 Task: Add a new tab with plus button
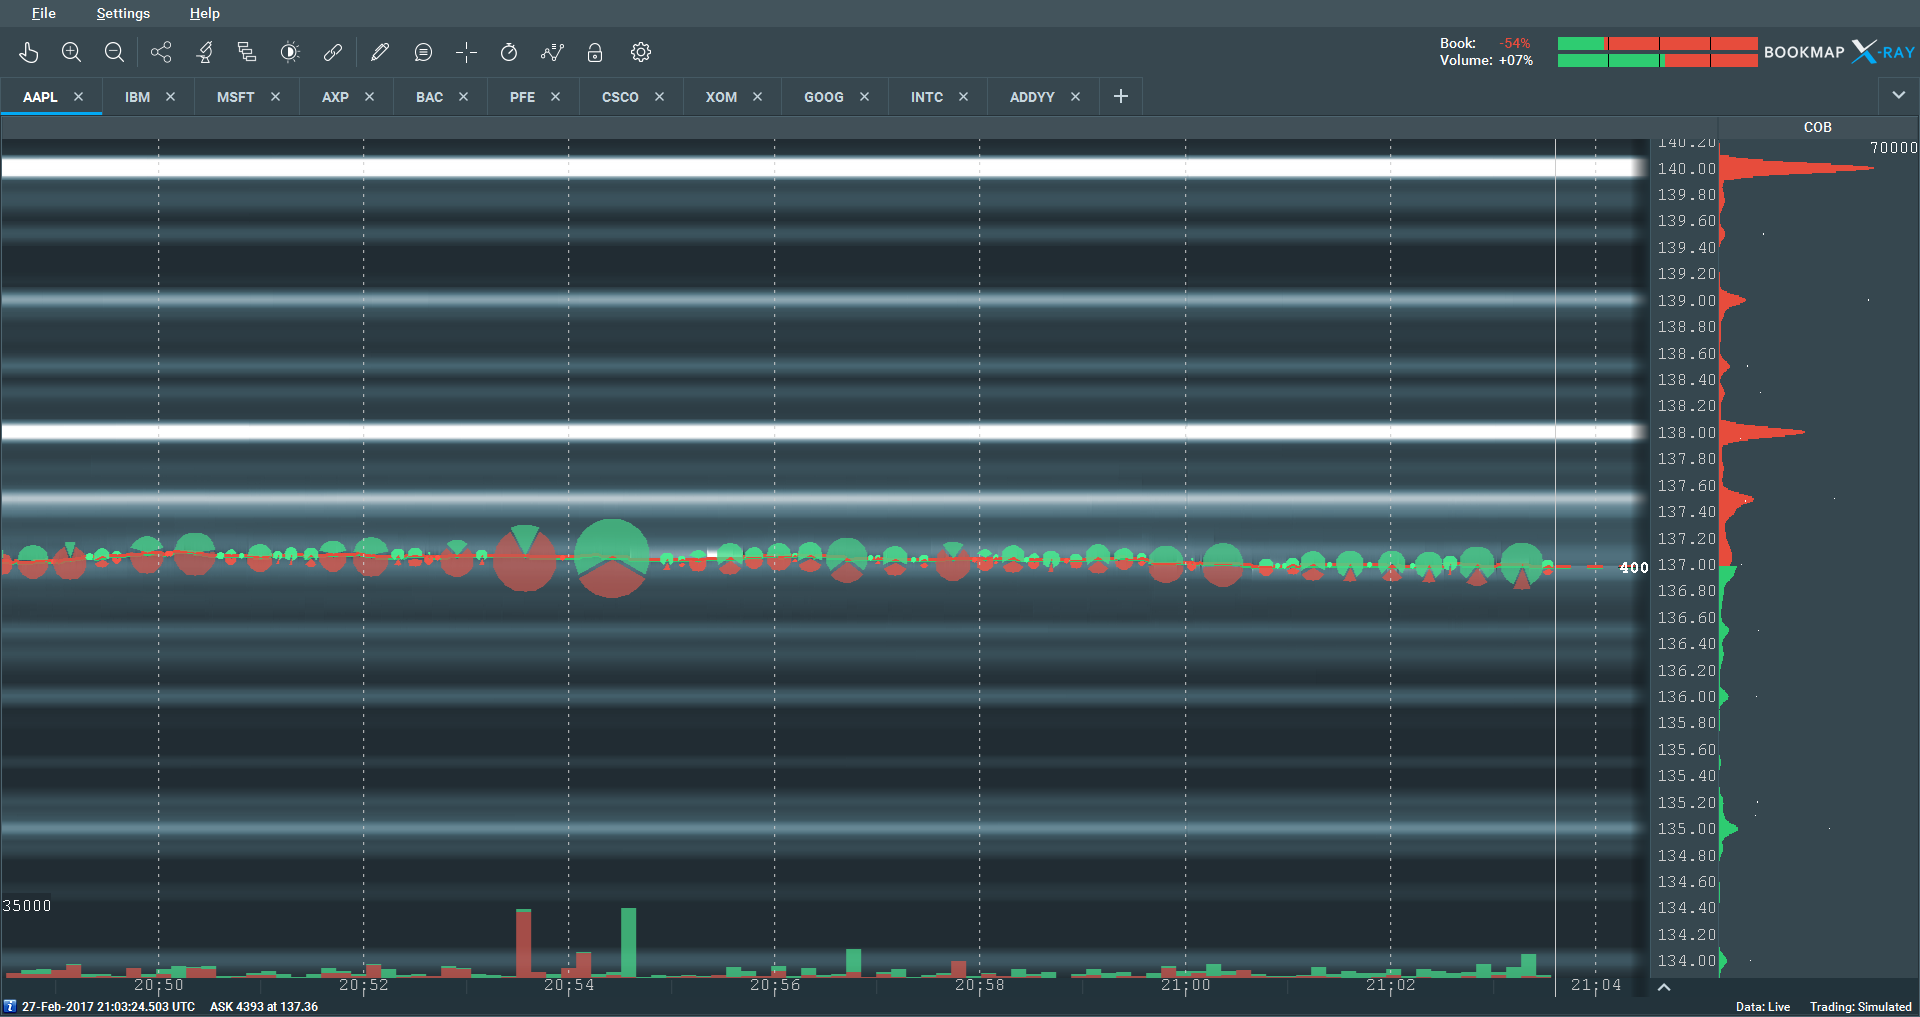tap(1121, 96)
